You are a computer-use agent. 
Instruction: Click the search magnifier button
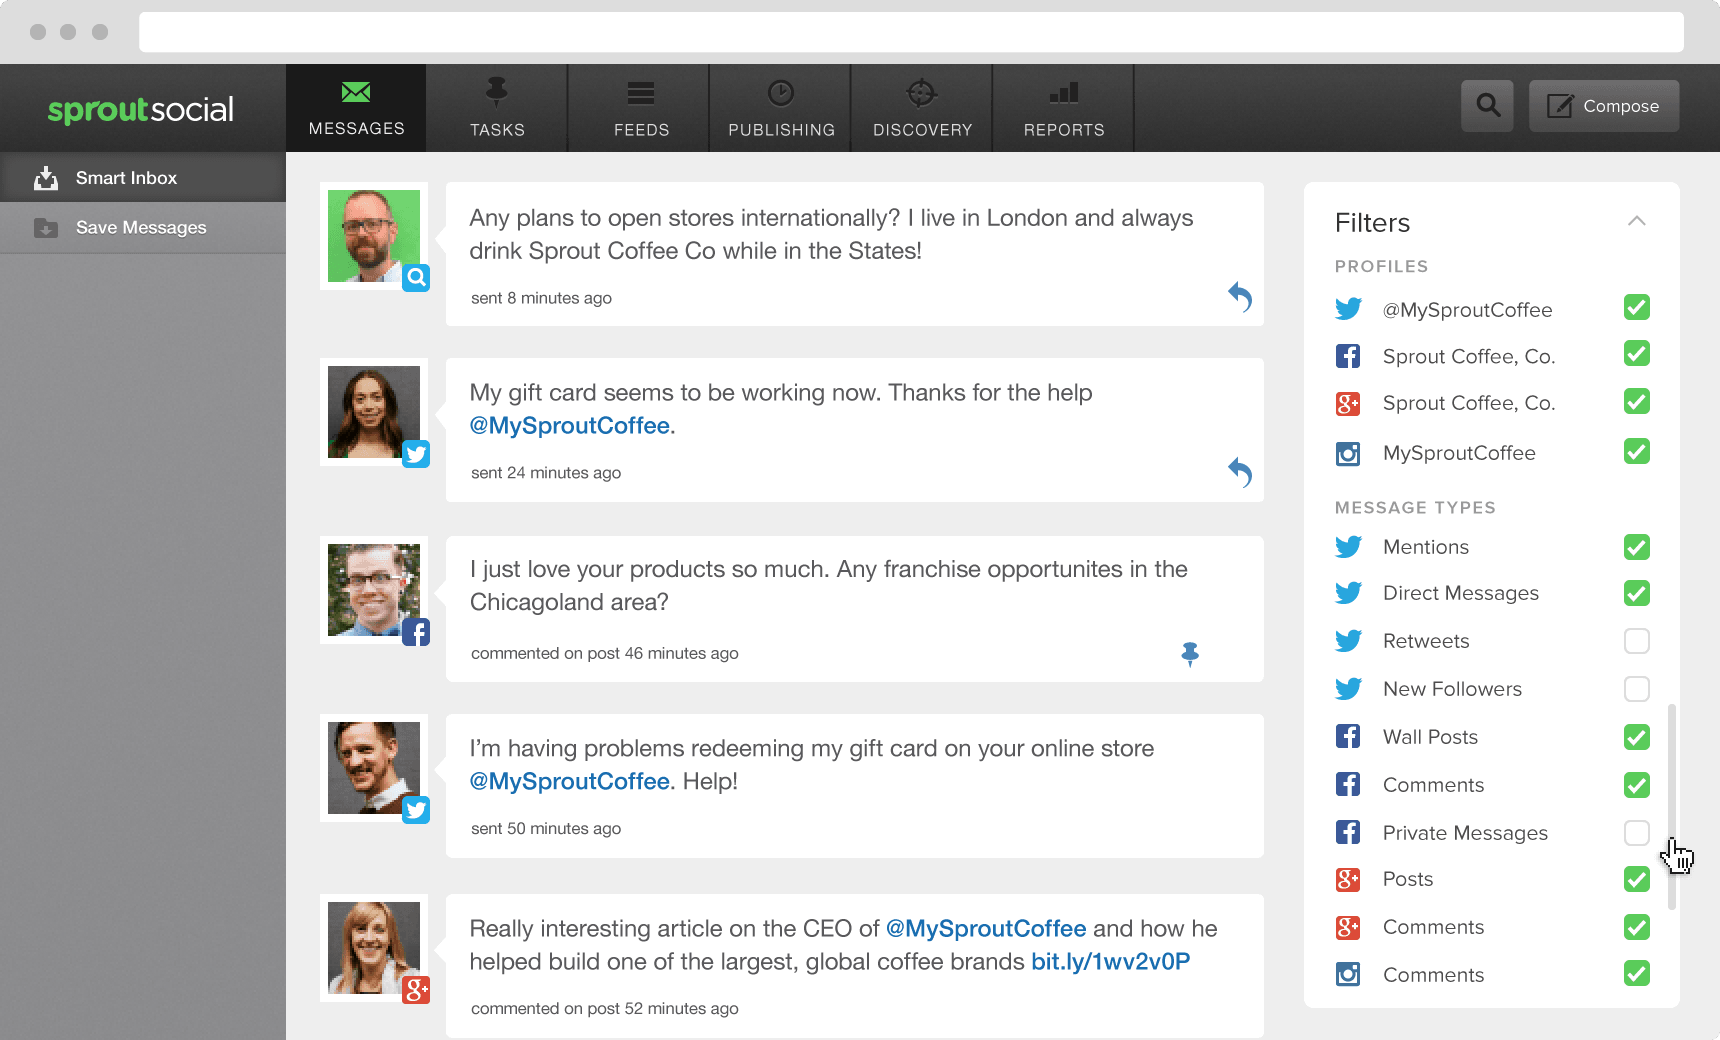point(1487,106)
